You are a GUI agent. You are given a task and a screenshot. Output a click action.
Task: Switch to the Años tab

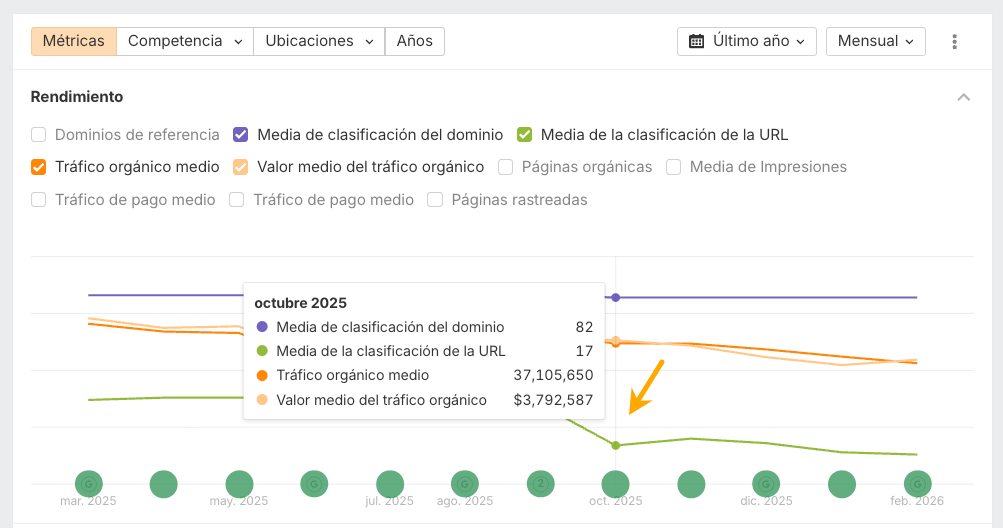pos(414,41)
